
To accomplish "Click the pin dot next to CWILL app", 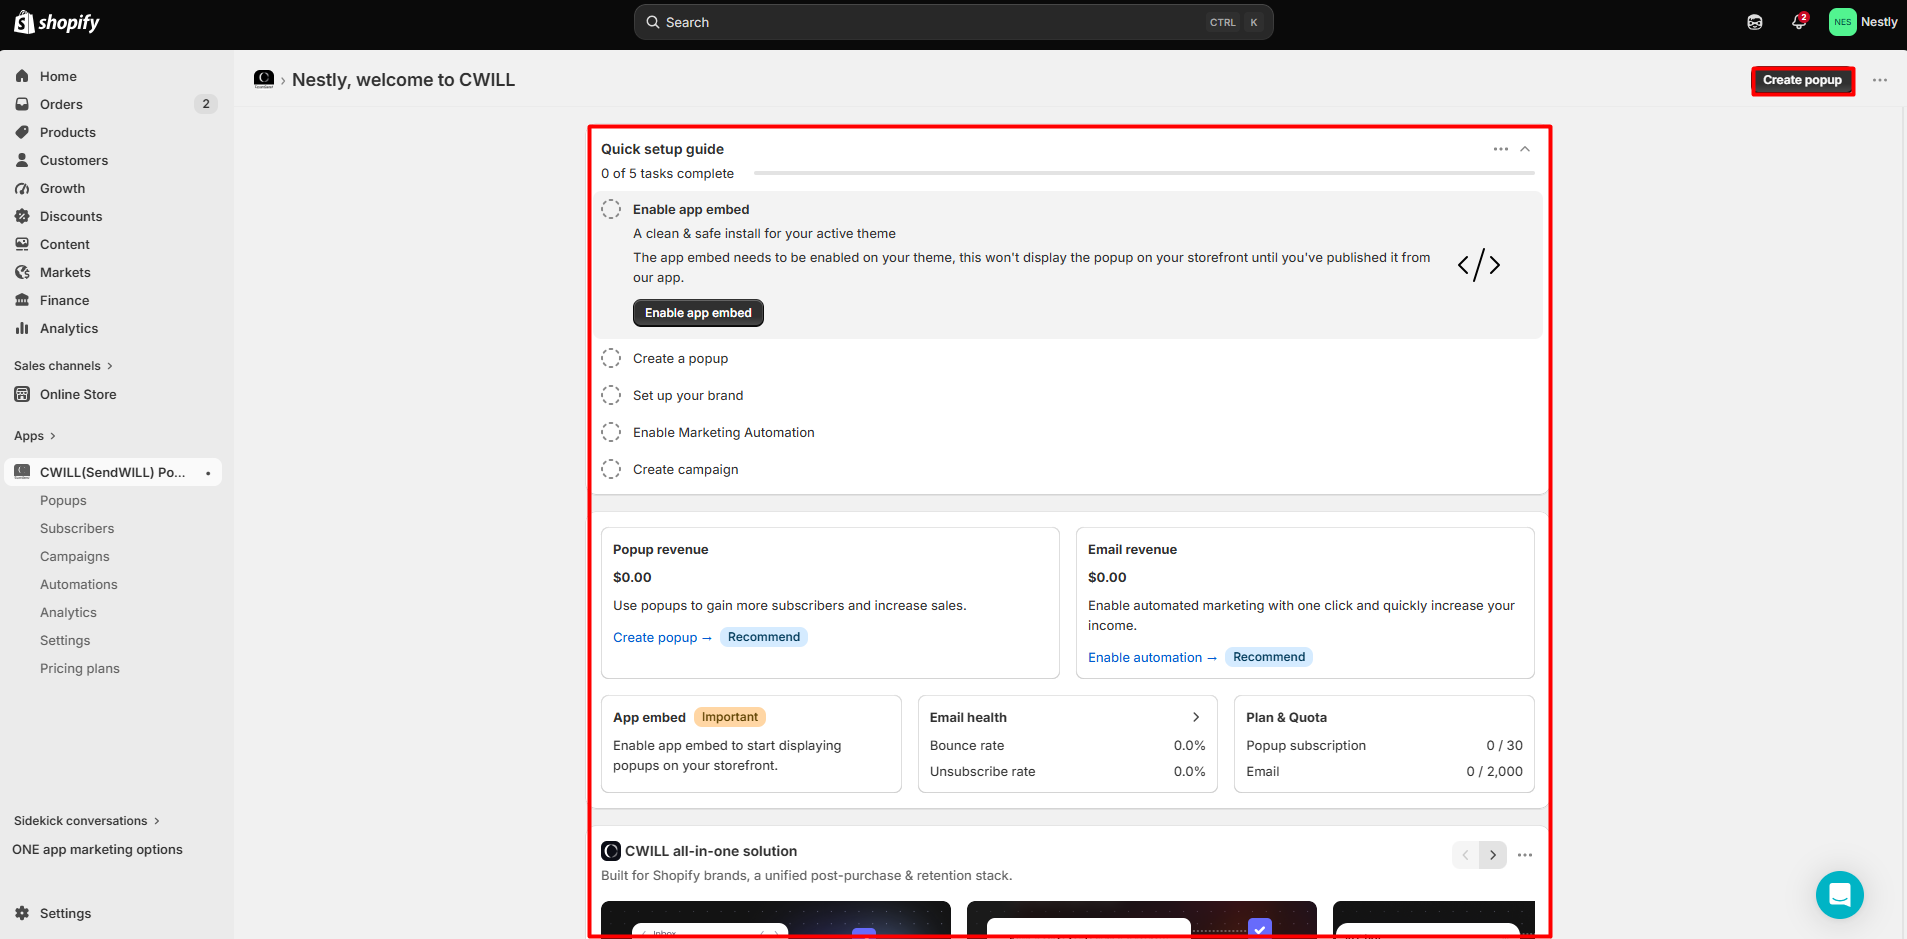I will [208, 473].
